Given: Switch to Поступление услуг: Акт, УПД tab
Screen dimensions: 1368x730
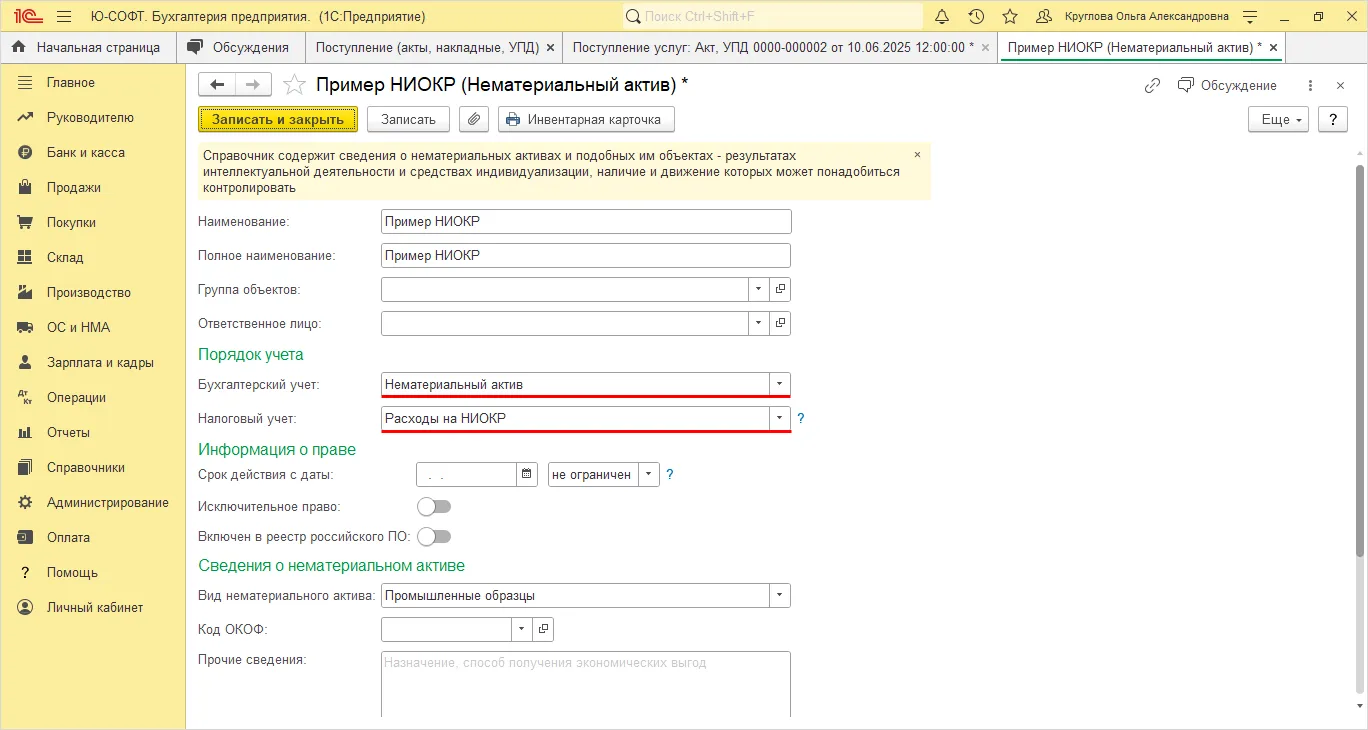Looking at the screenshot, I should tap(773, 47).
